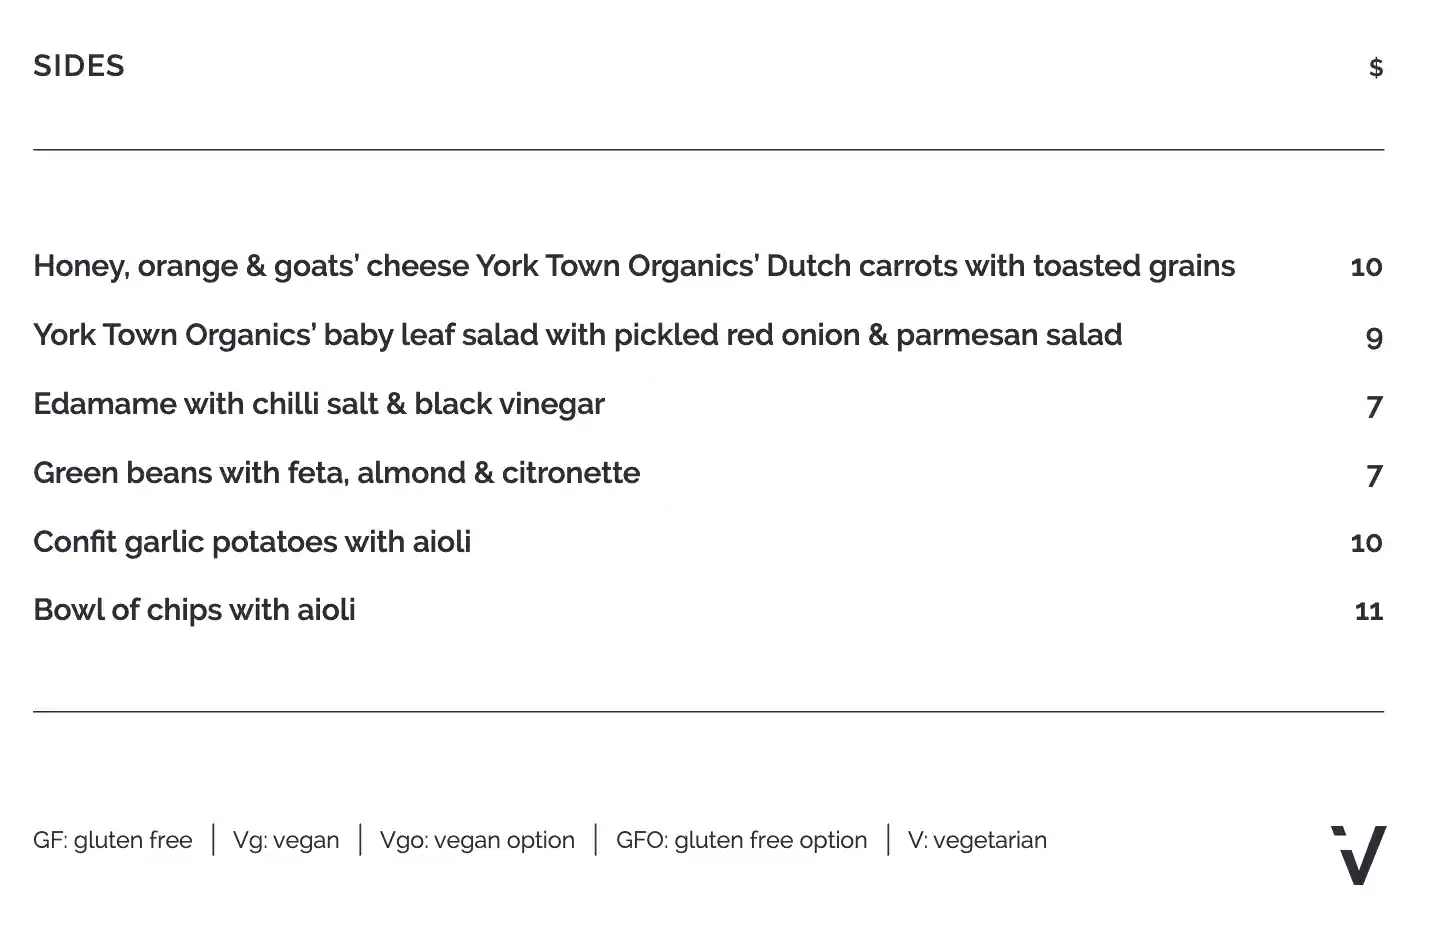
Task: Pick Green beans with feta, almond & citronette
Action: click(x=336, y=473)
